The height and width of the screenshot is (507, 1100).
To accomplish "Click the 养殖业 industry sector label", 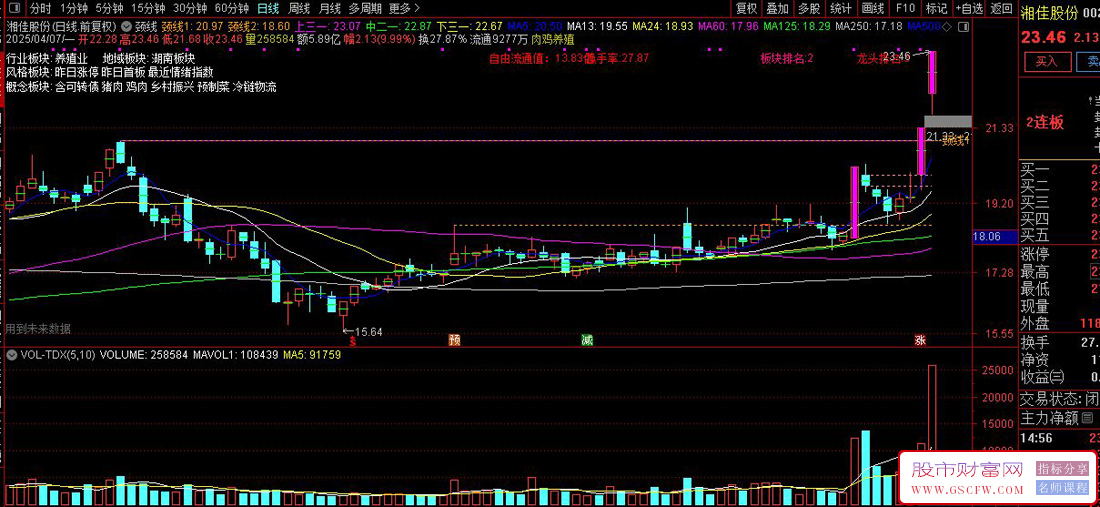I will (72, 58).
